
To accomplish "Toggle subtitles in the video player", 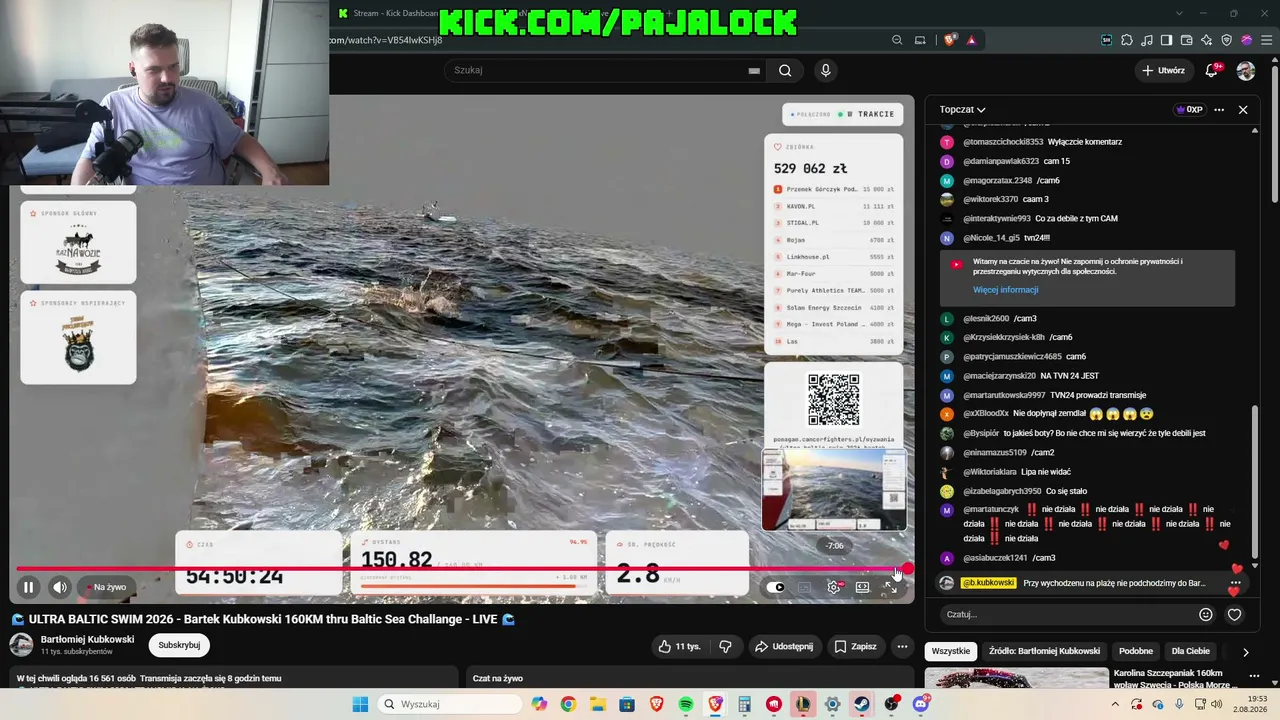I will (x=805, y=587).
